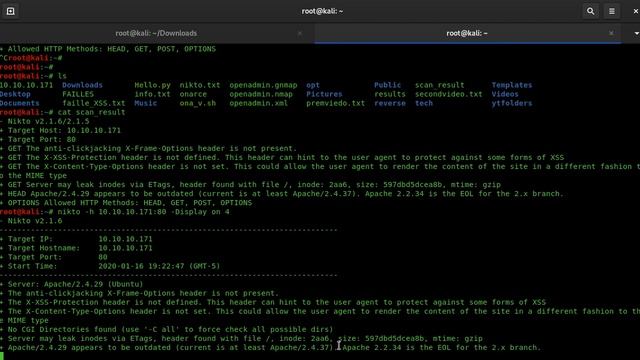The height and width of the screenshot is (360, 640).
Task: Click the green terminal cursor block
Action: click(x=2, y=356)
